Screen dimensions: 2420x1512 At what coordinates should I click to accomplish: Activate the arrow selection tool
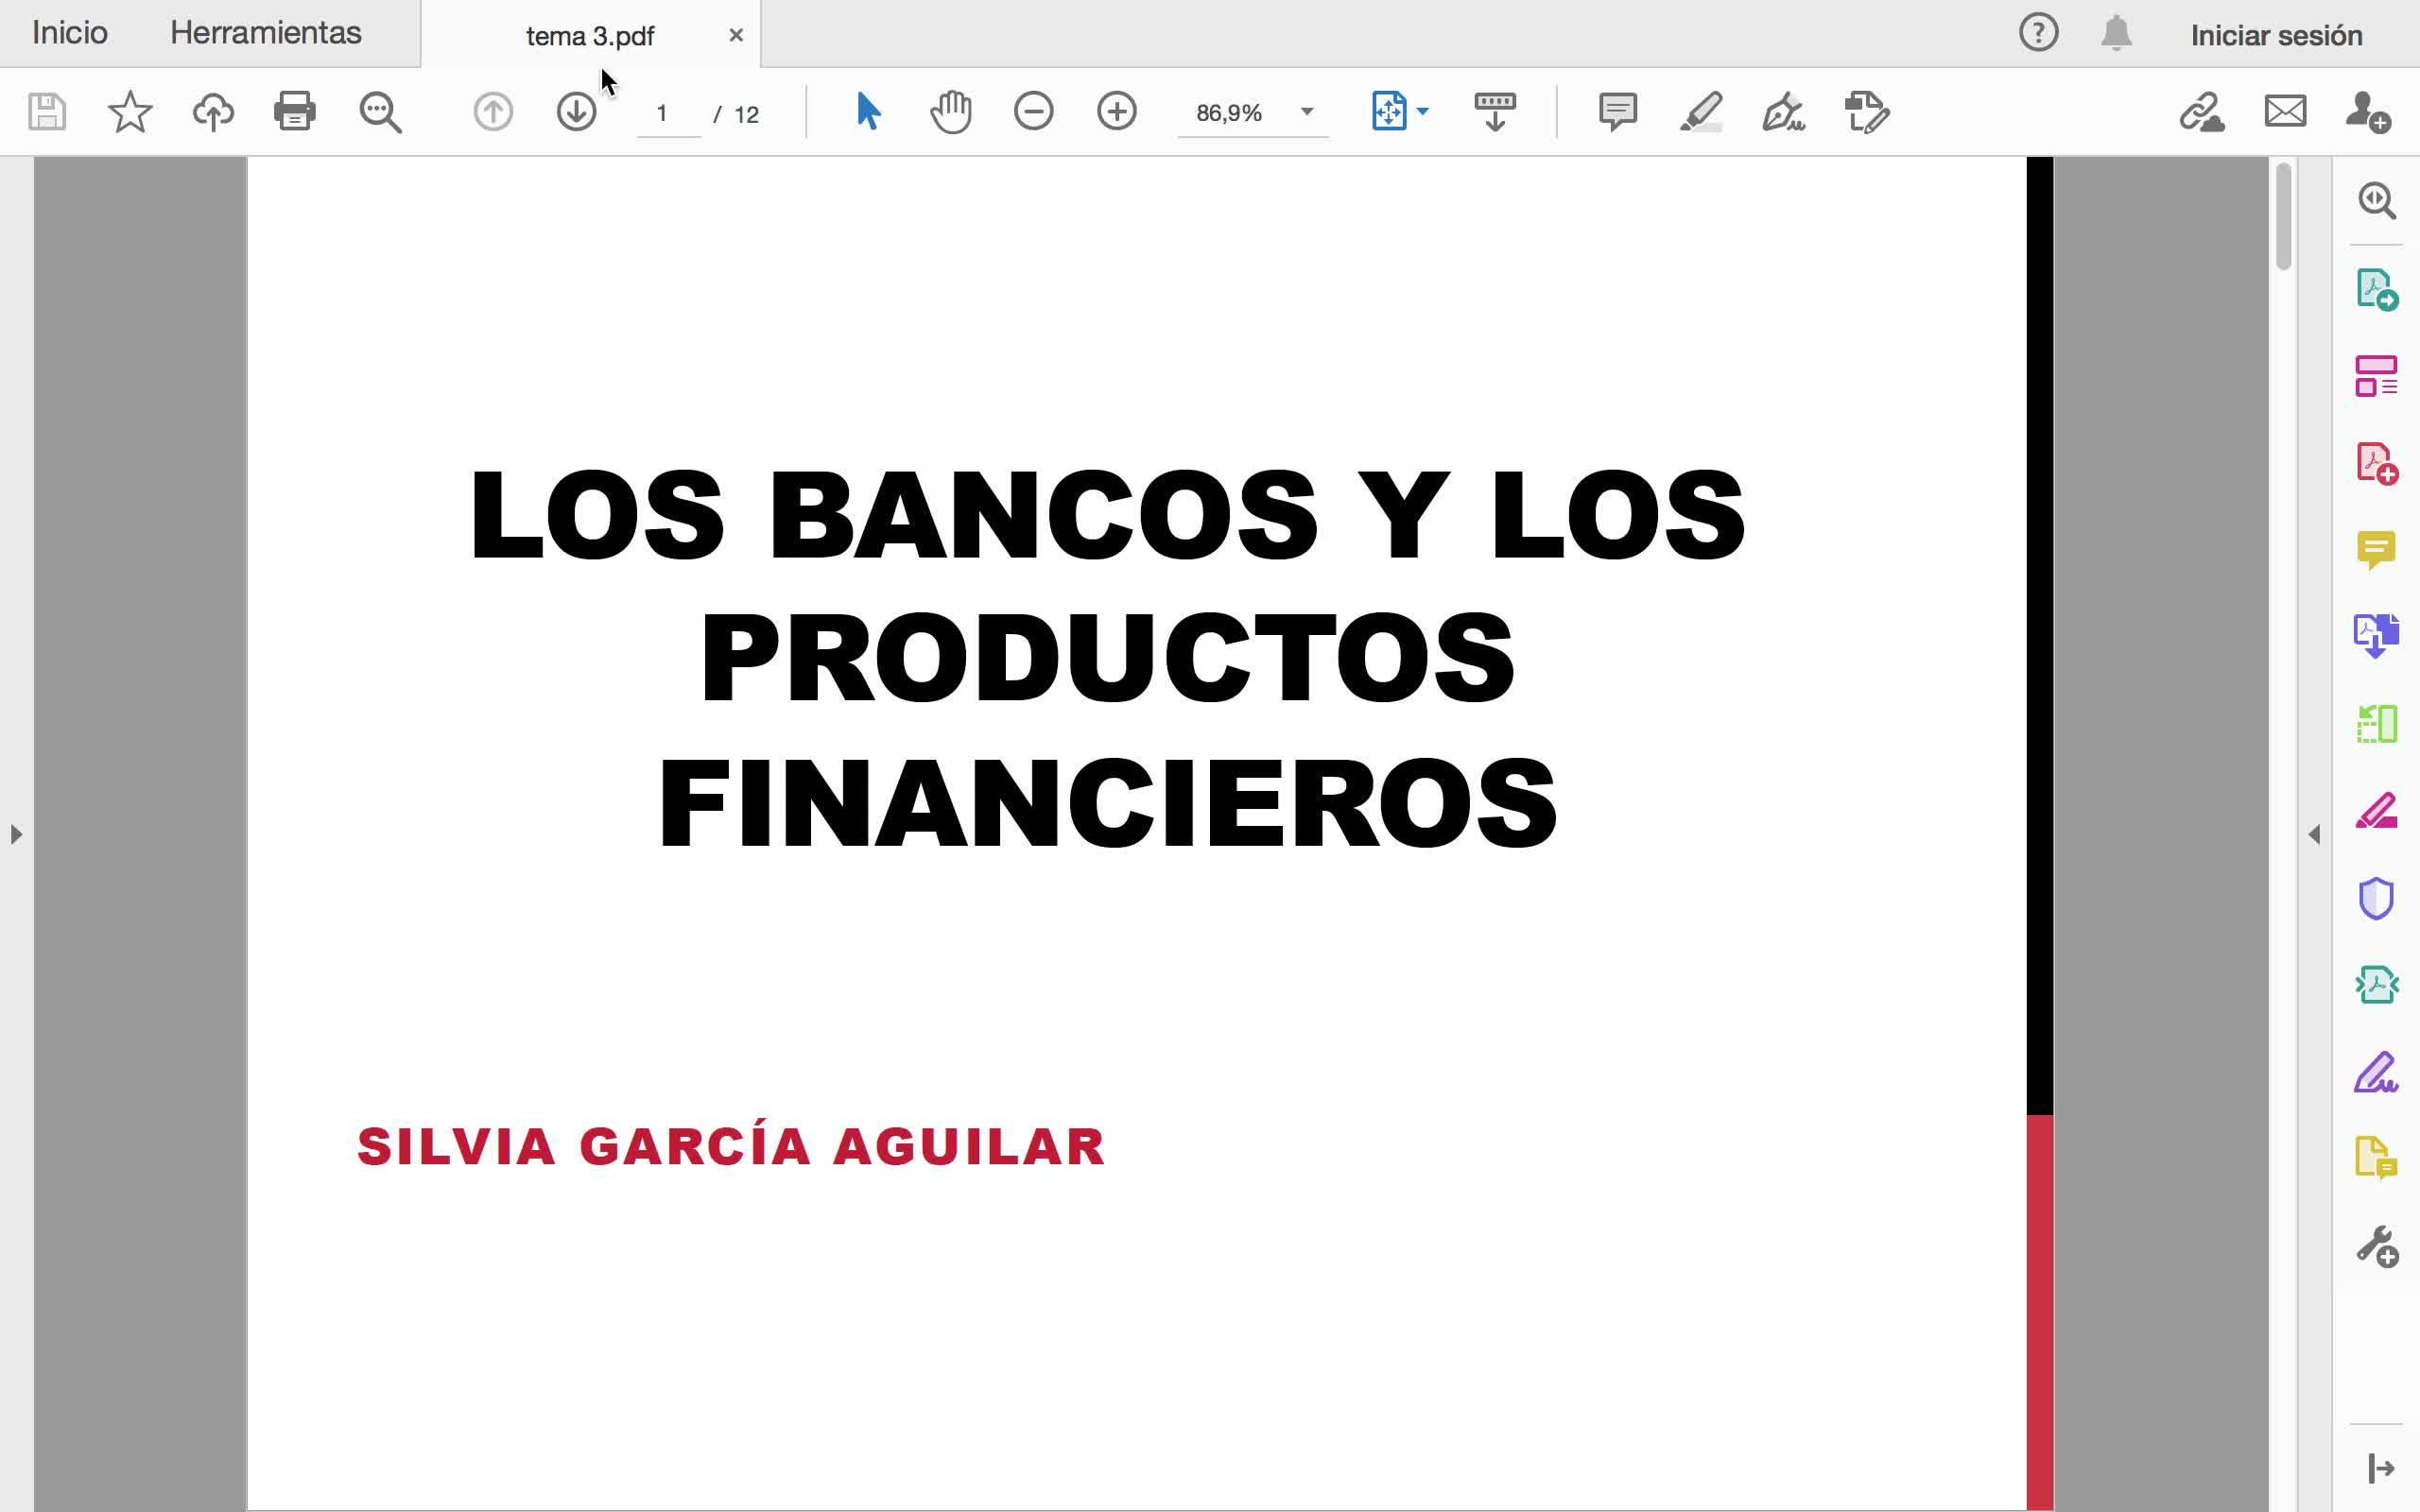pos(868,112)
